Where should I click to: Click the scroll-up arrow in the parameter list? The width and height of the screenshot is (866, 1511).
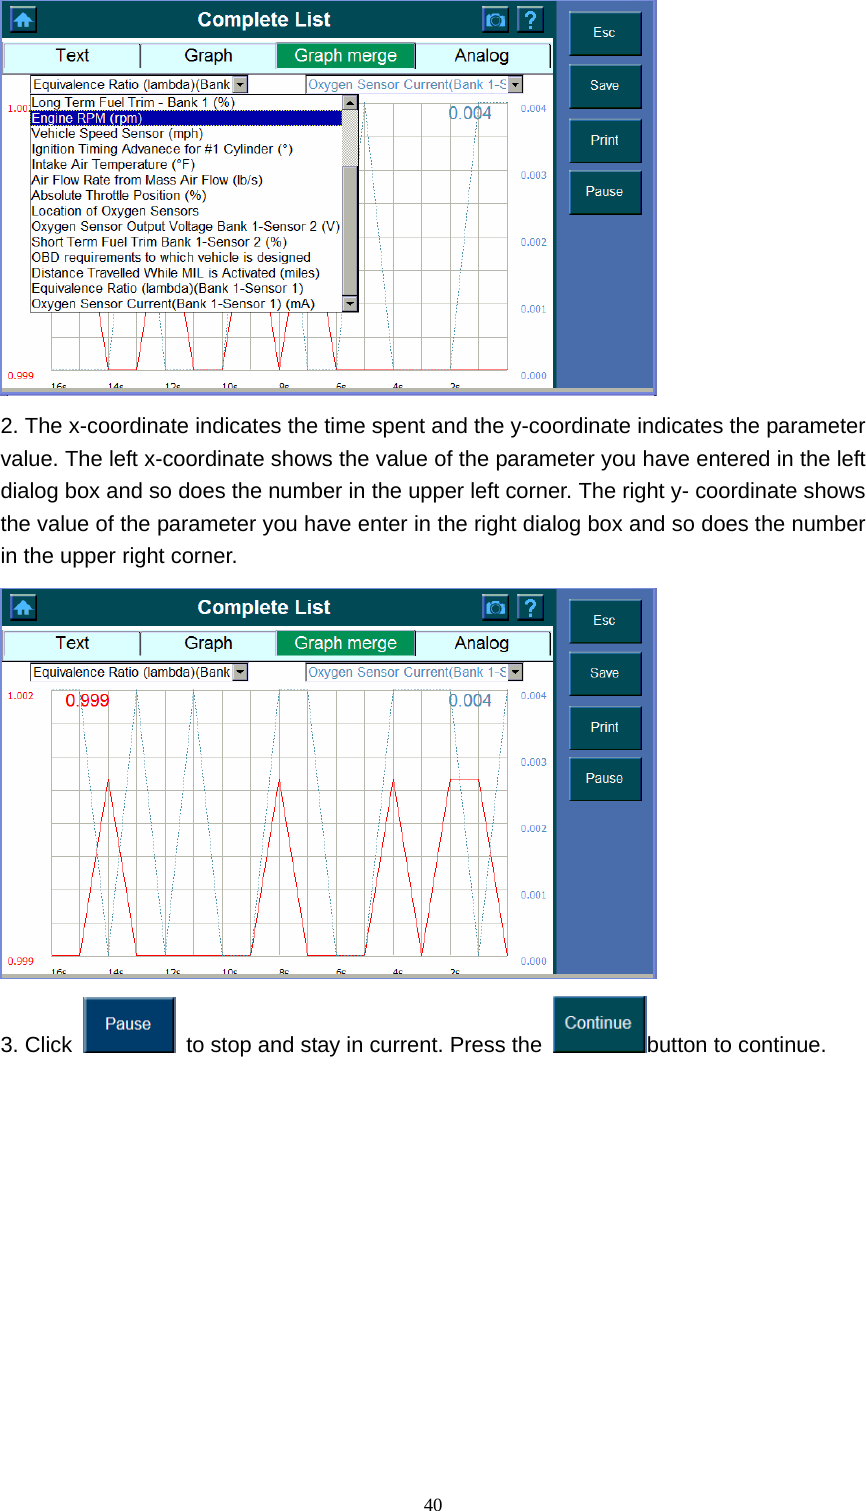coord(350,101)
